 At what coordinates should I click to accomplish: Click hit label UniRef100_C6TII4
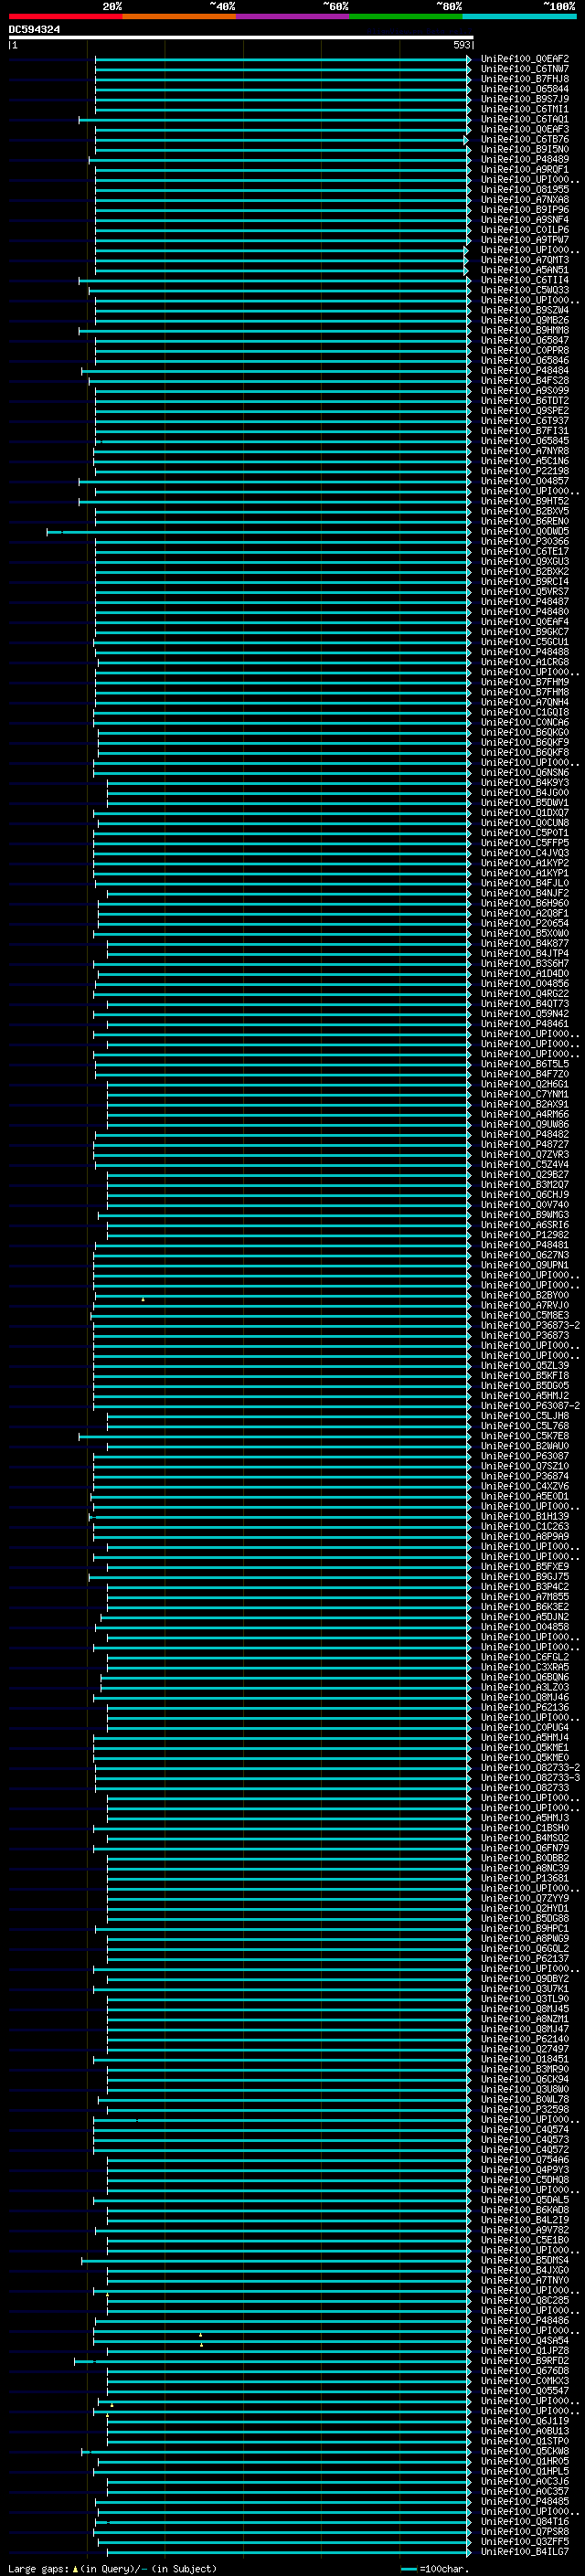[525, 280]
